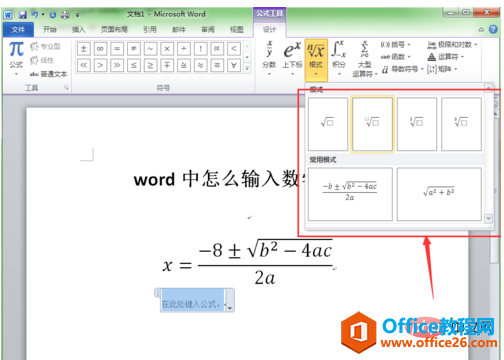Insert the less-than < symbol
This screenshot has height=360, width=504.
234,49
